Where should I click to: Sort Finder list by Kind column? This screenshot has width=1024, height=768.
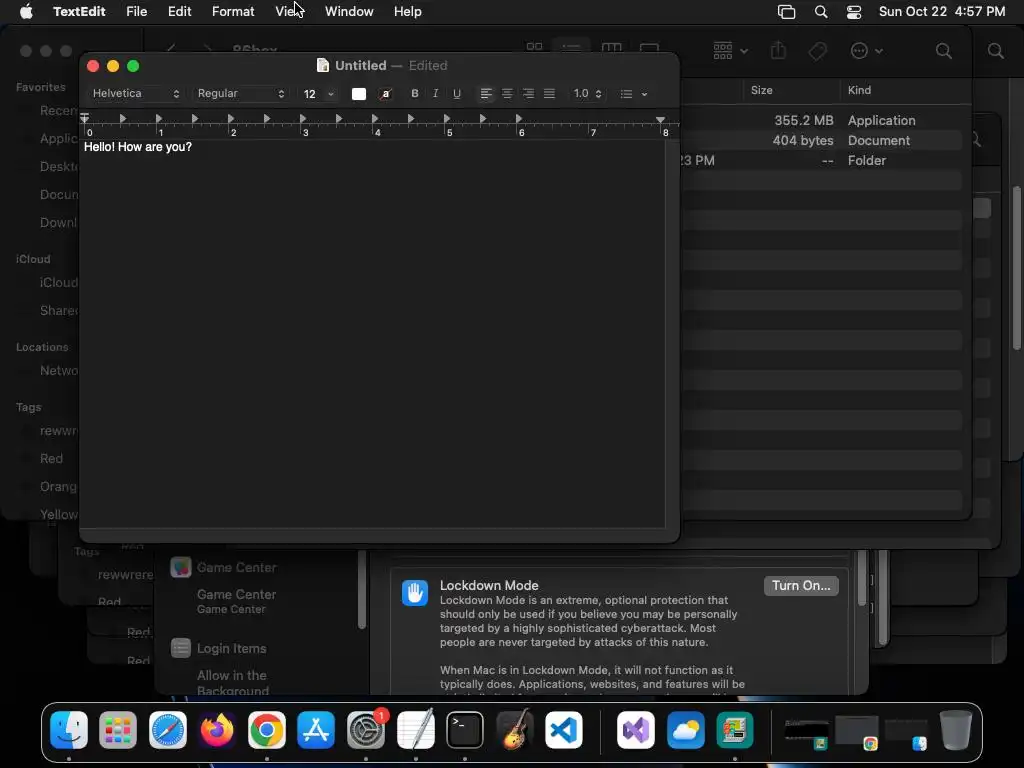click(859, 90)
